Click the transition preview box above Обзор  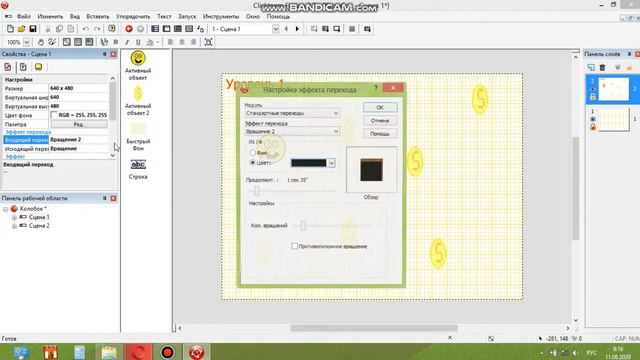point(371,169)
